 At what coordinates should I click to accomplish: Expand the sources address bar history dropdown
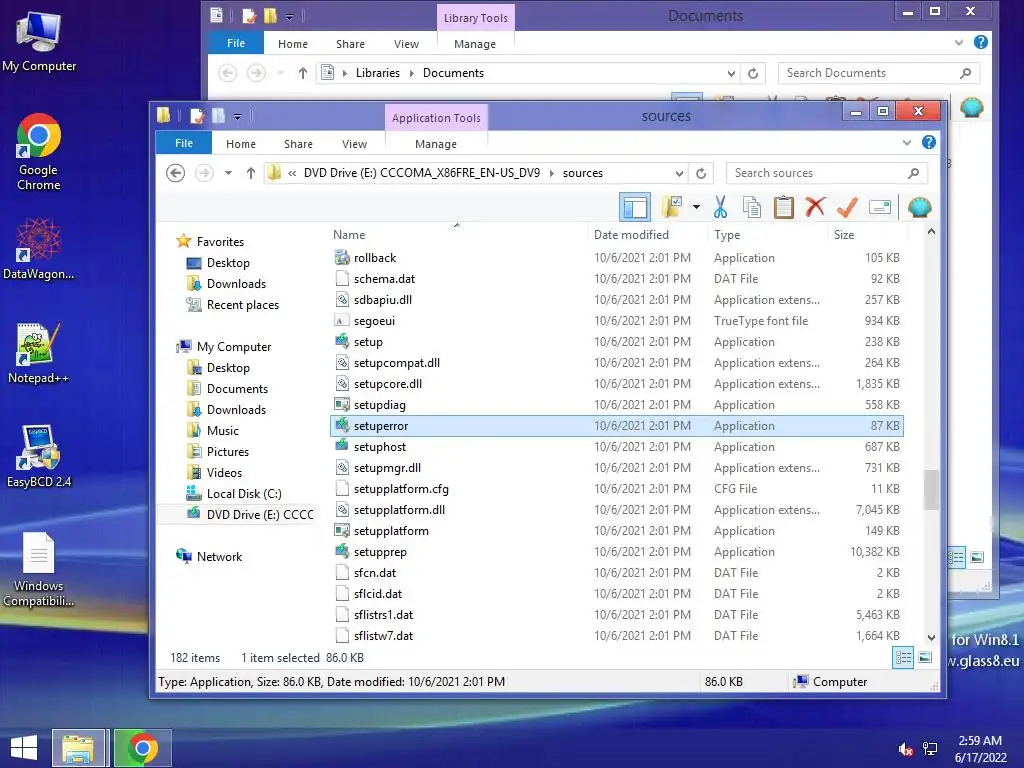click(x=679, y=174)
